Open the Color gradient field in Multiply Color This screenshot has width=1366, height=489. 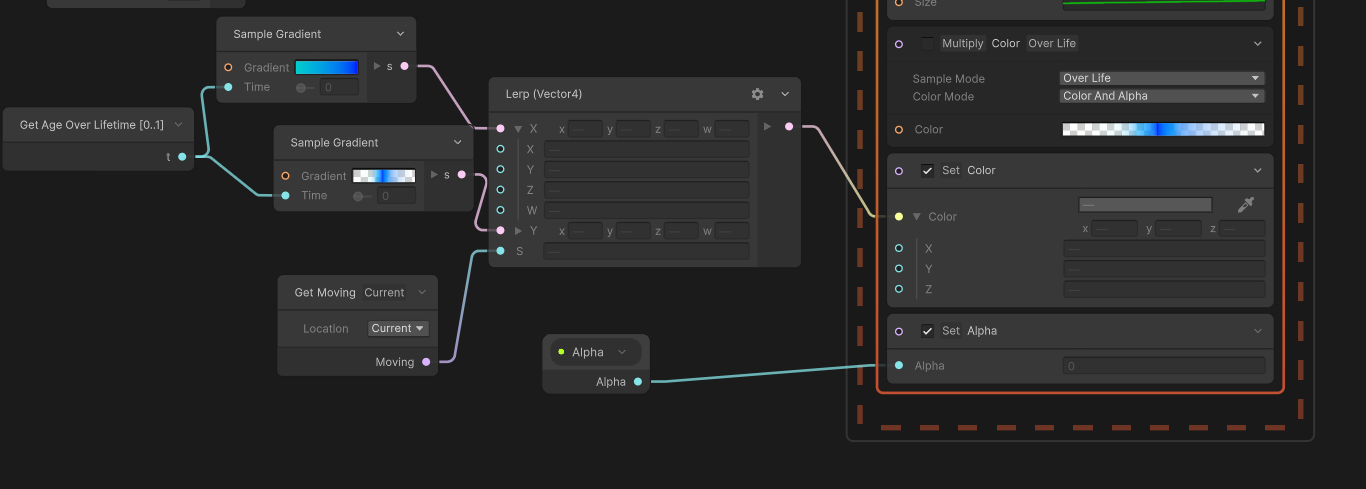[x=1163, y=129]
